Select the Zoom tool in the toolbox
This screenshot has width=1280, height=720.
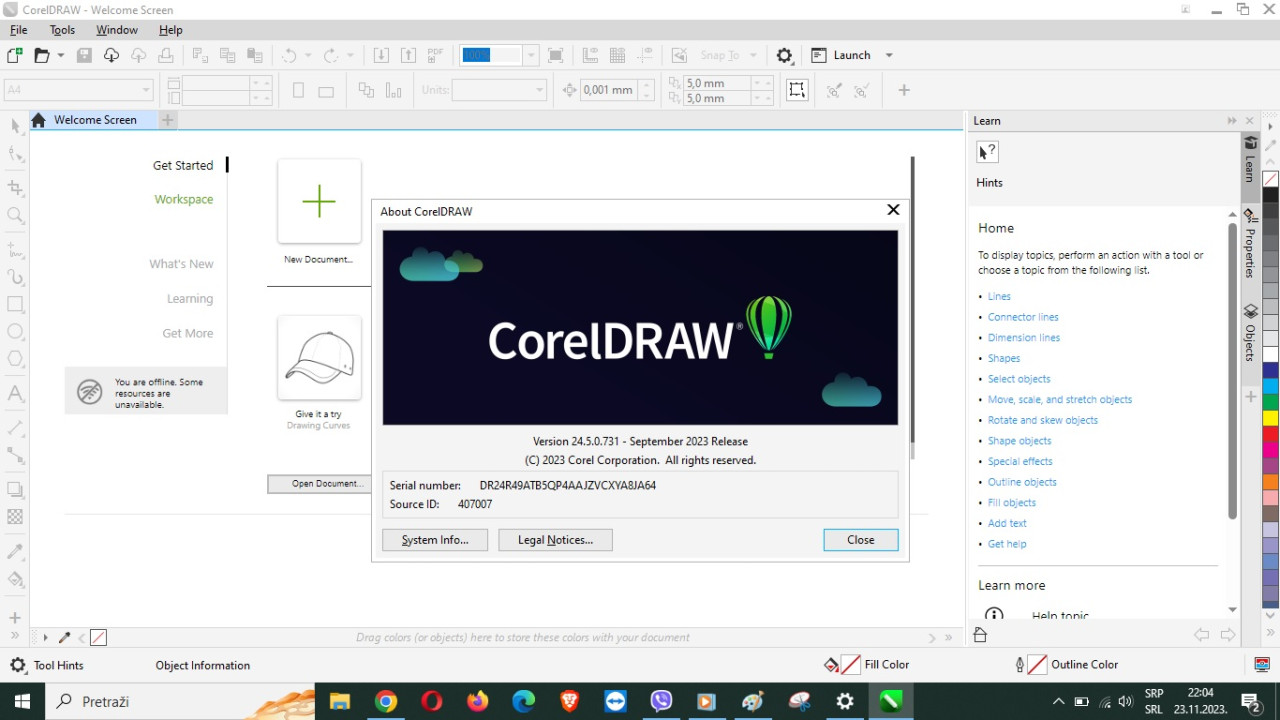[15, 215]
